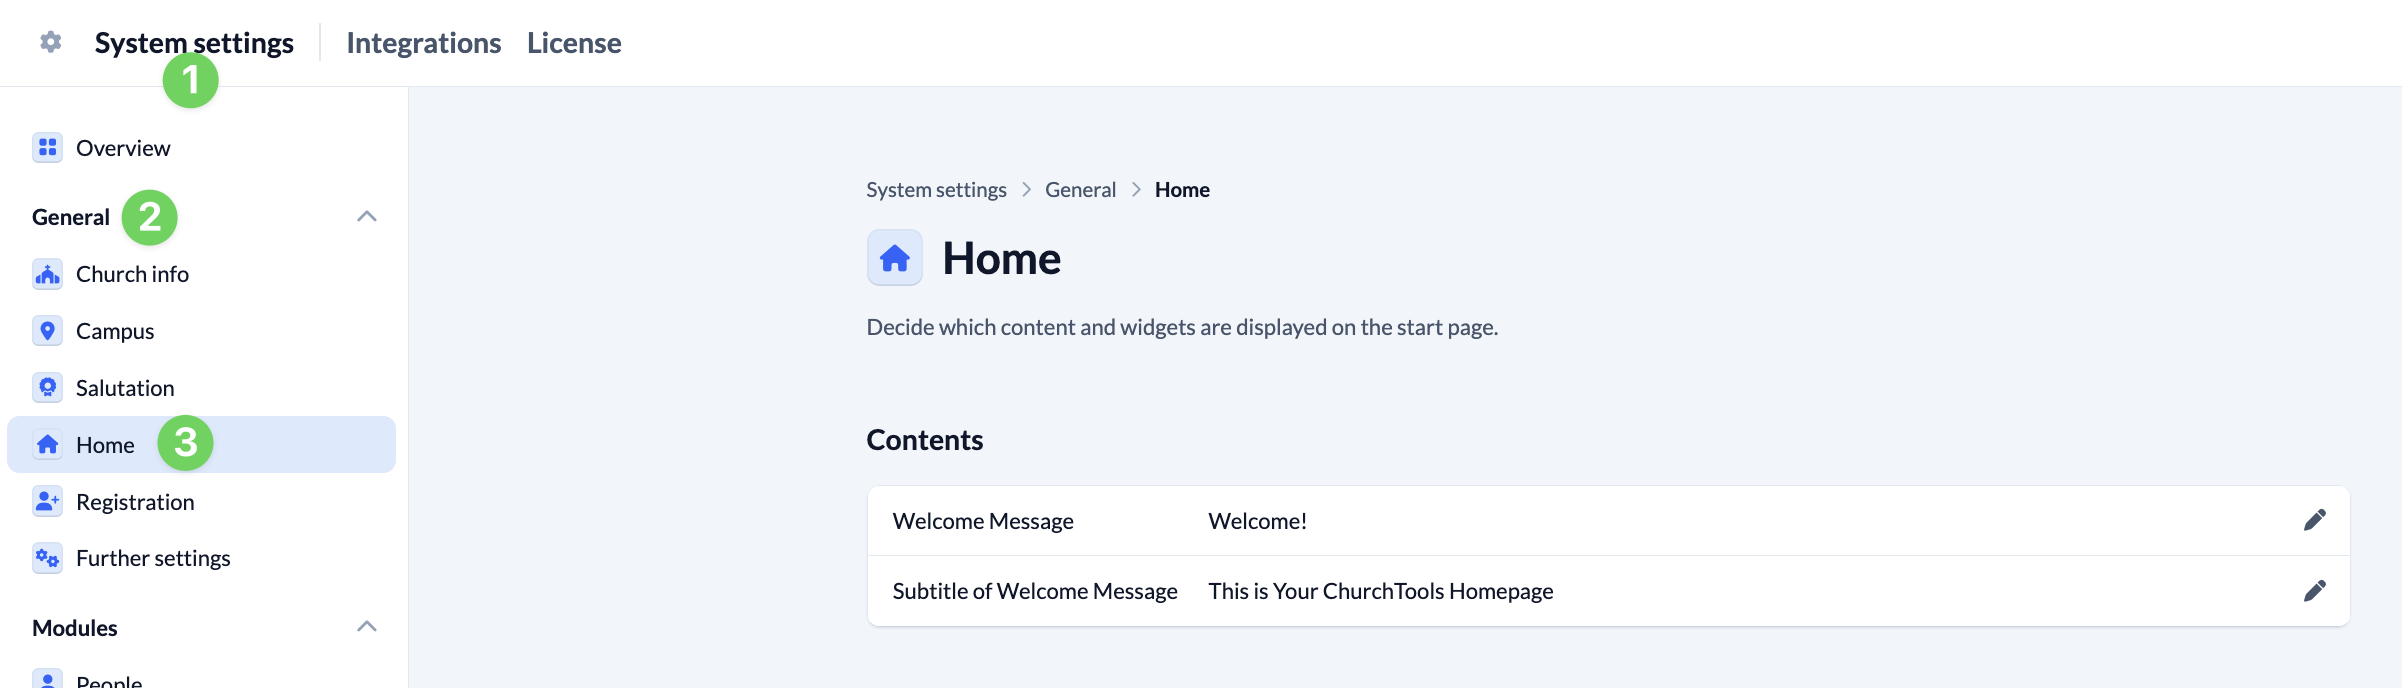This screenshot has height=688, width=2402.
Task: Click the Registration user-plus icon
Action: (x=47, y=502)
